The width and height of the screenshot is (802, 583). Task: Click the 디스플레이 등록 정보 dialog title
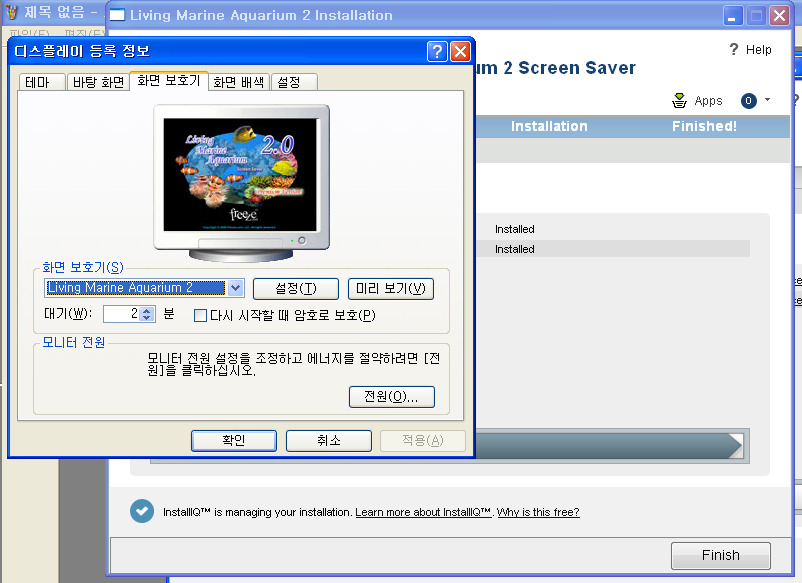pos(82,51)
